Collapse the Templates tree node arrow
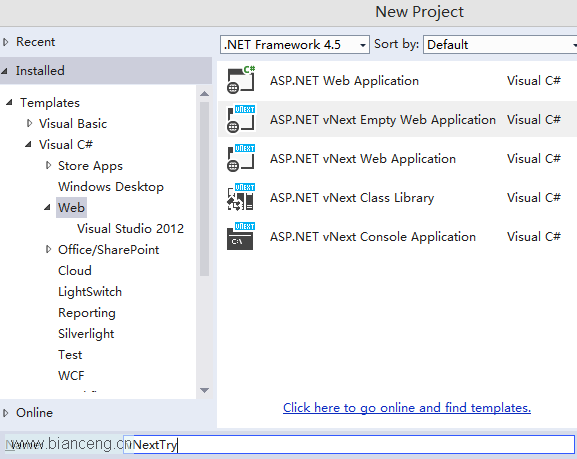The height and width of the screenshot is (459, 577). coord(9,102)
